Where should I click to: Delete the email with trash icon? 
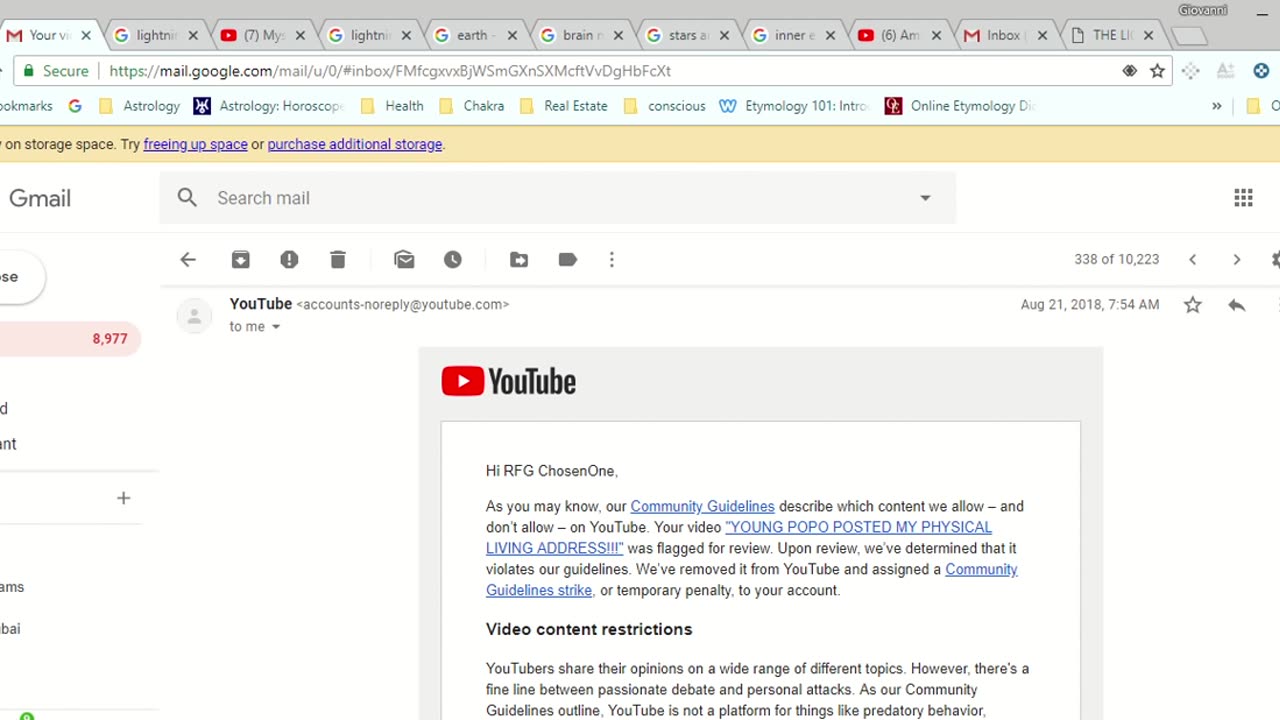[x=338, y=260]
